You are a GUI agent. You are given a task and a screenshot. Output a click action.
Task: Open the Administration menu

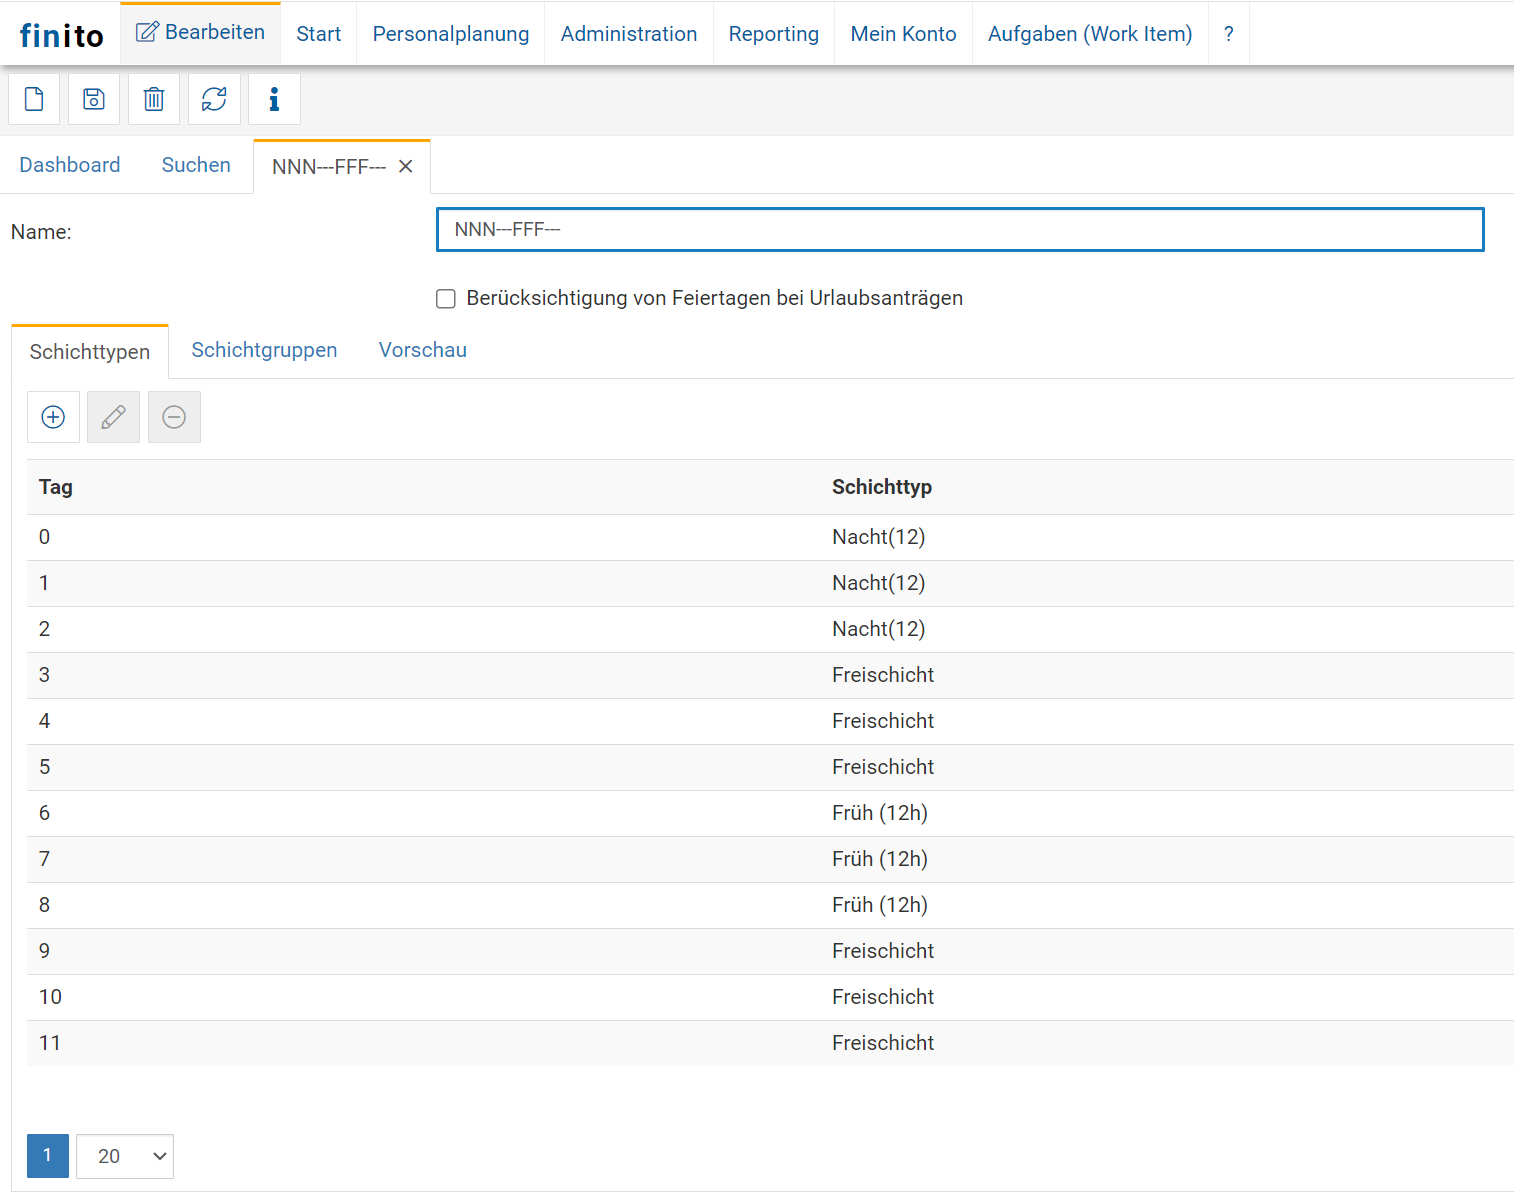(628, 34)
